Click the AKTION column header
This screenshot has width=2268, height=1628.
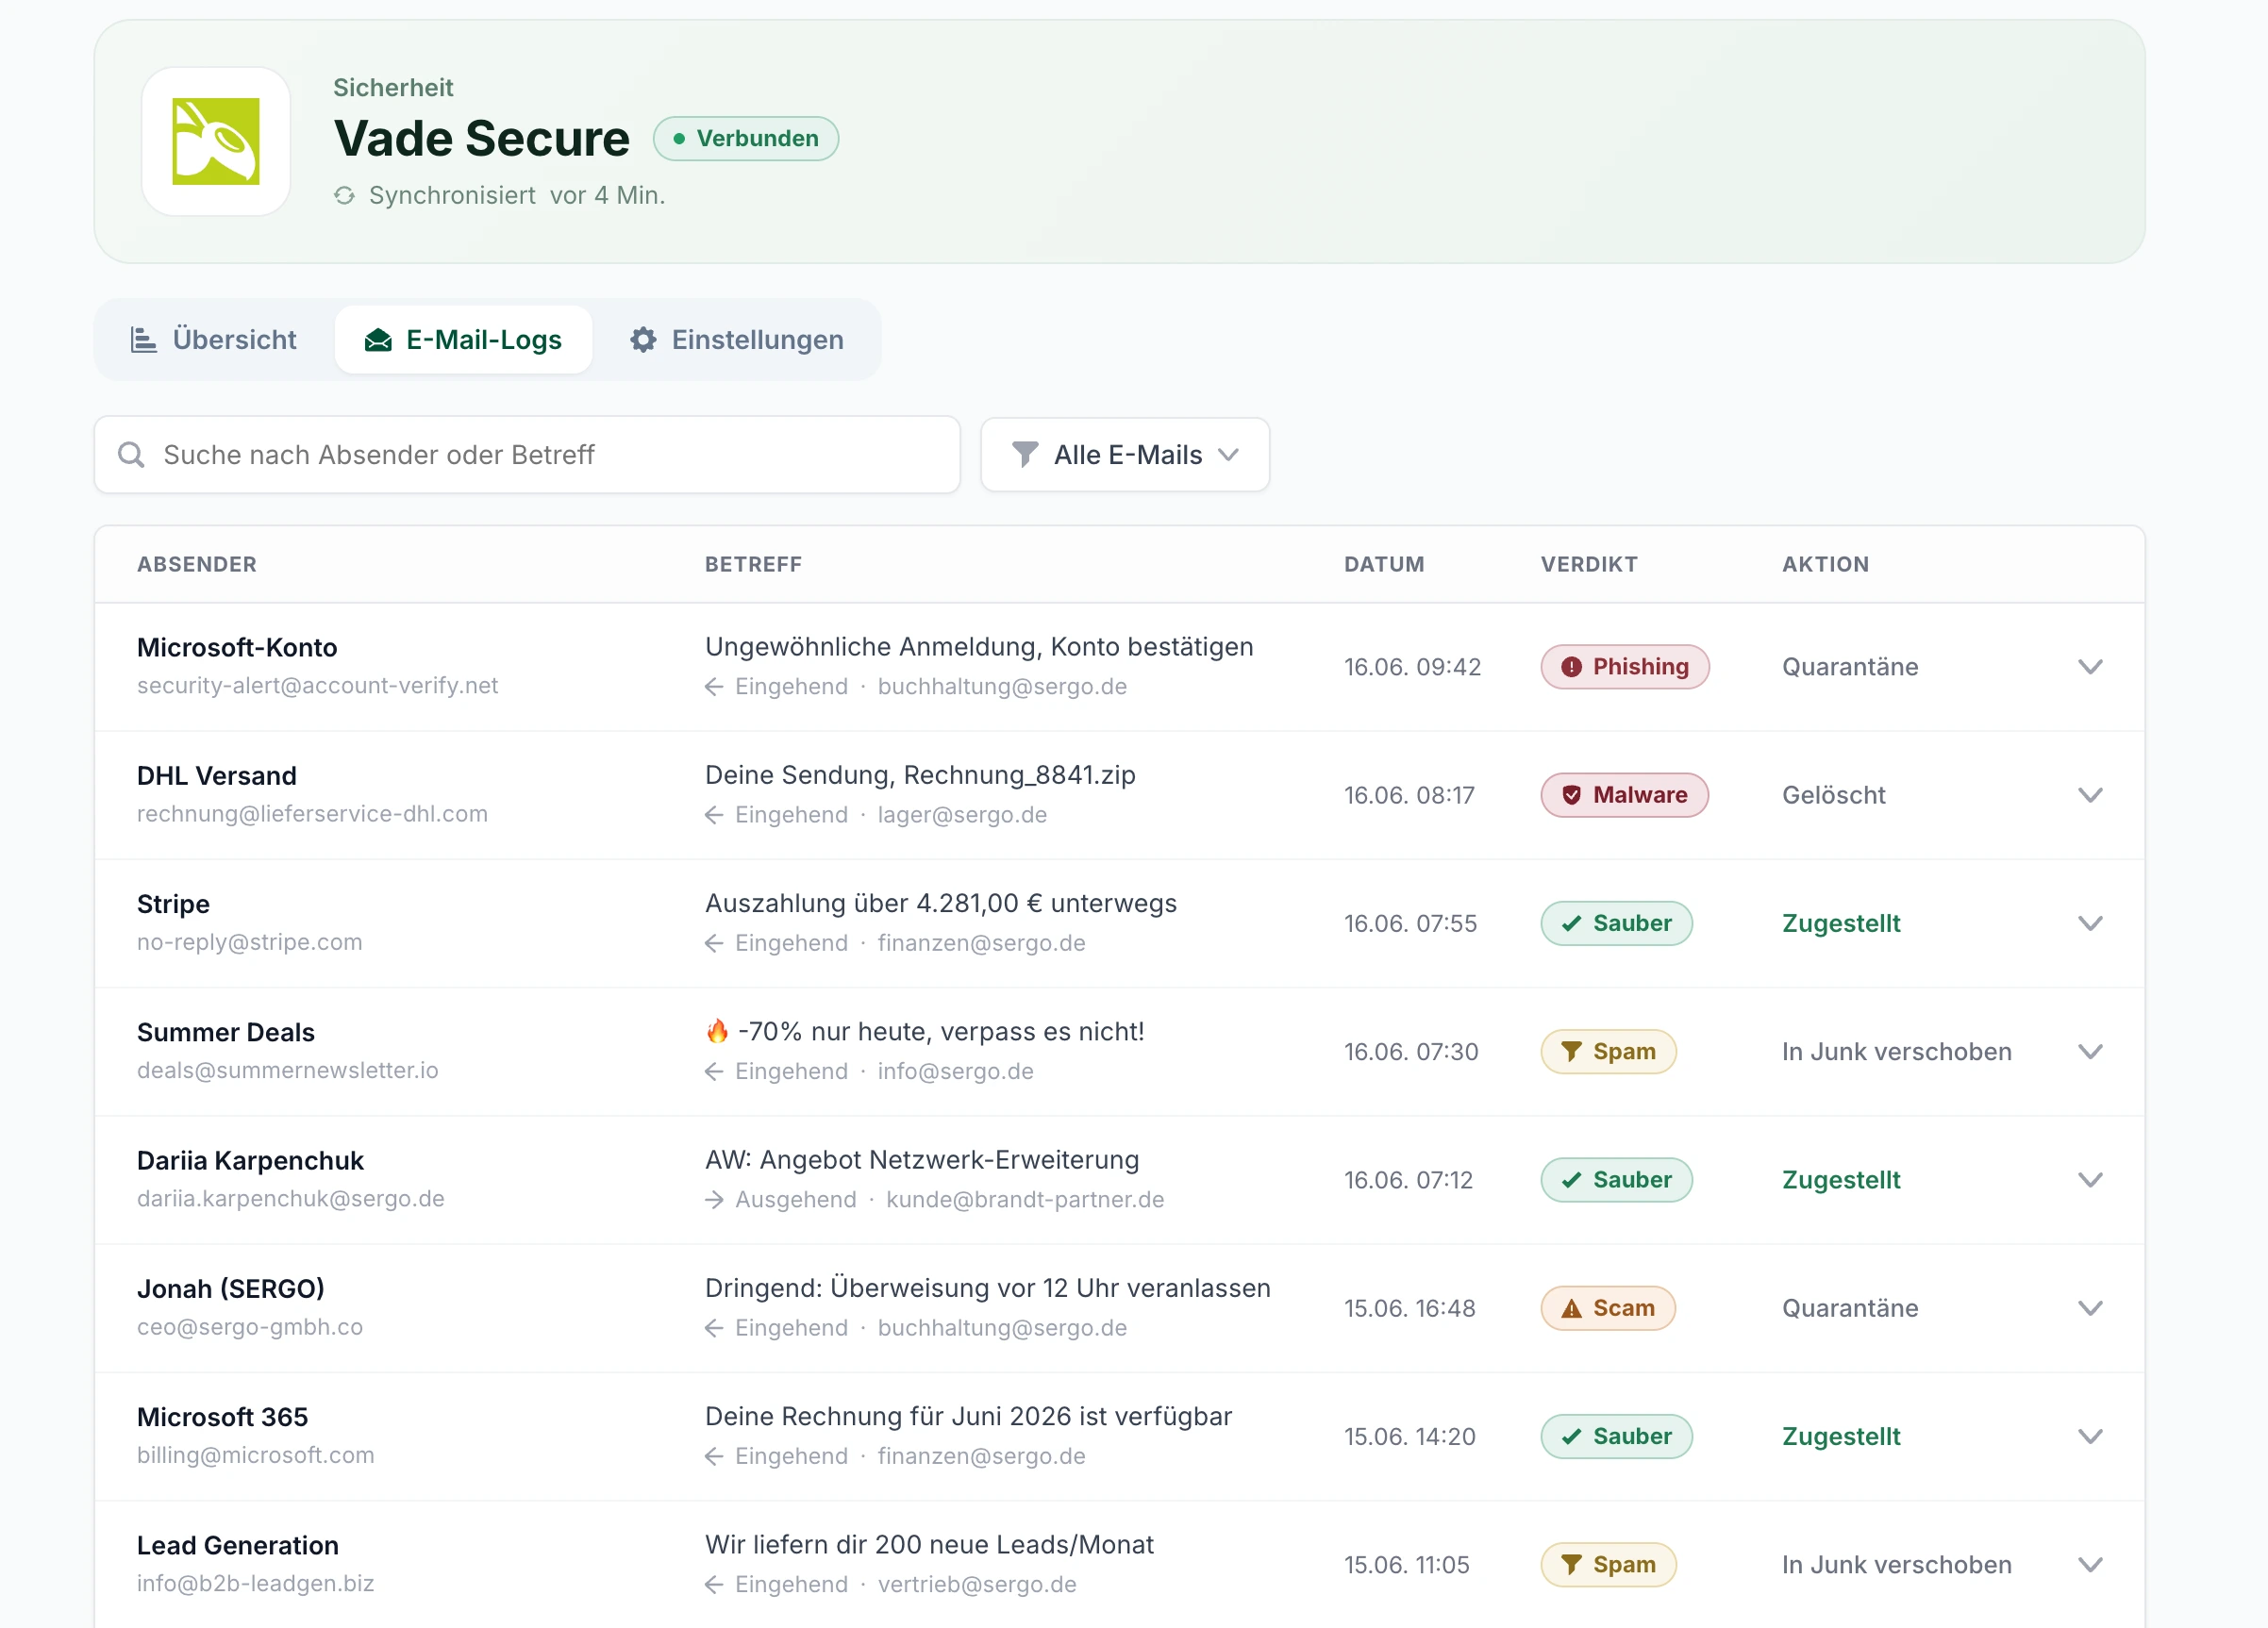click(1825, 564)
